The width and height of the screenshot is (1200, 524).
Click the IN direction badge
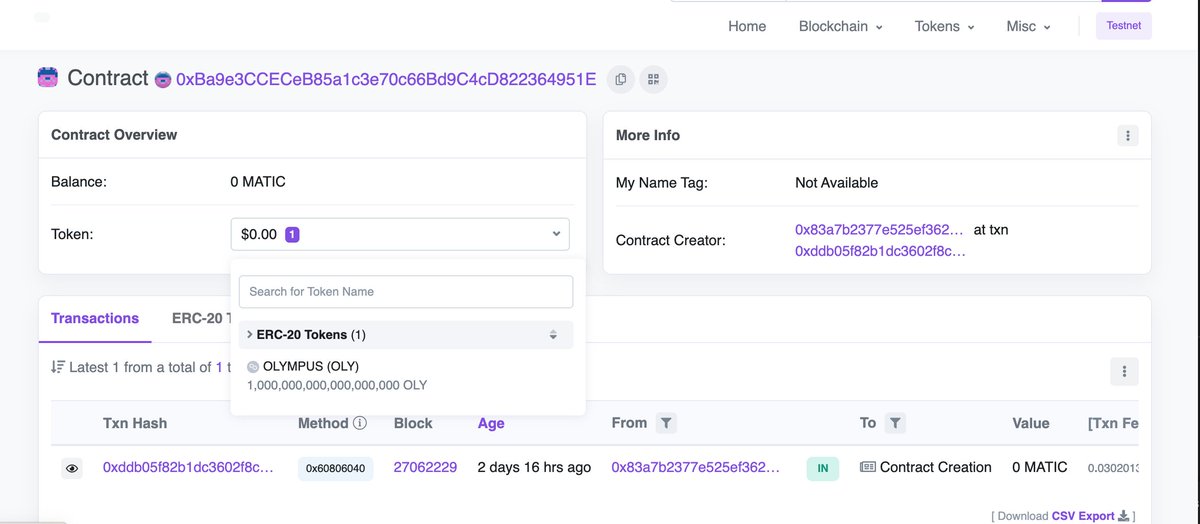pos(822,468)
